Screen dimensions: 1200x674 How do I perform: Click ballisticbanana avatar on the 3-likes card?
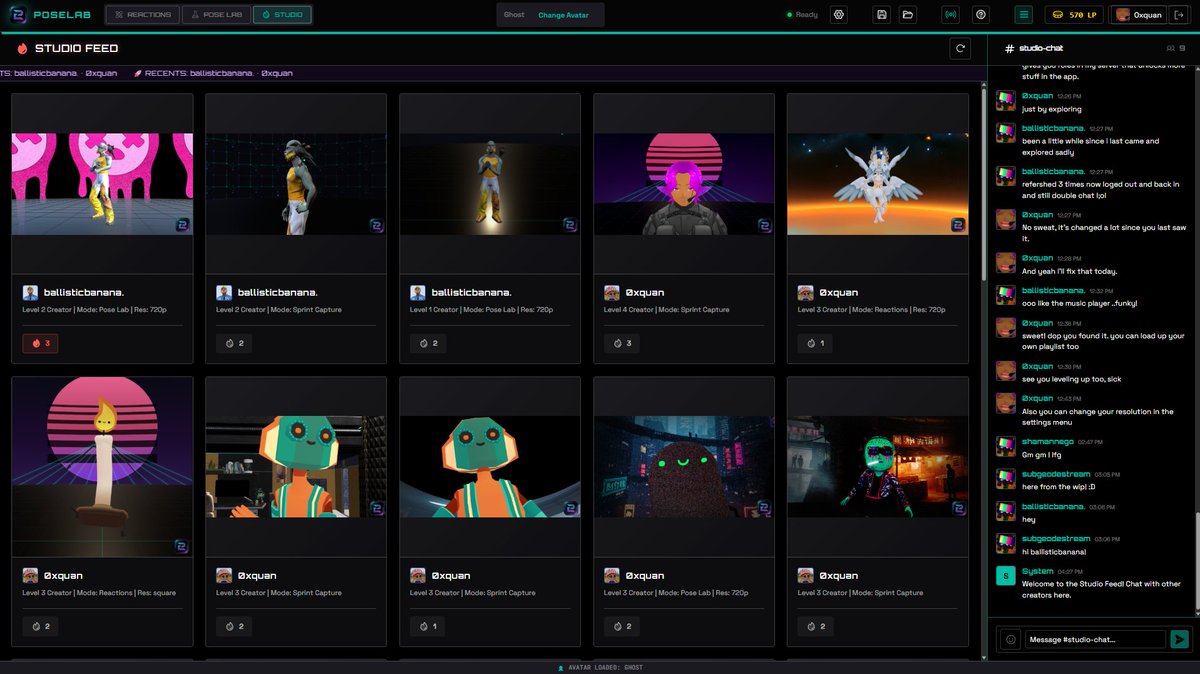coord(30,293)
